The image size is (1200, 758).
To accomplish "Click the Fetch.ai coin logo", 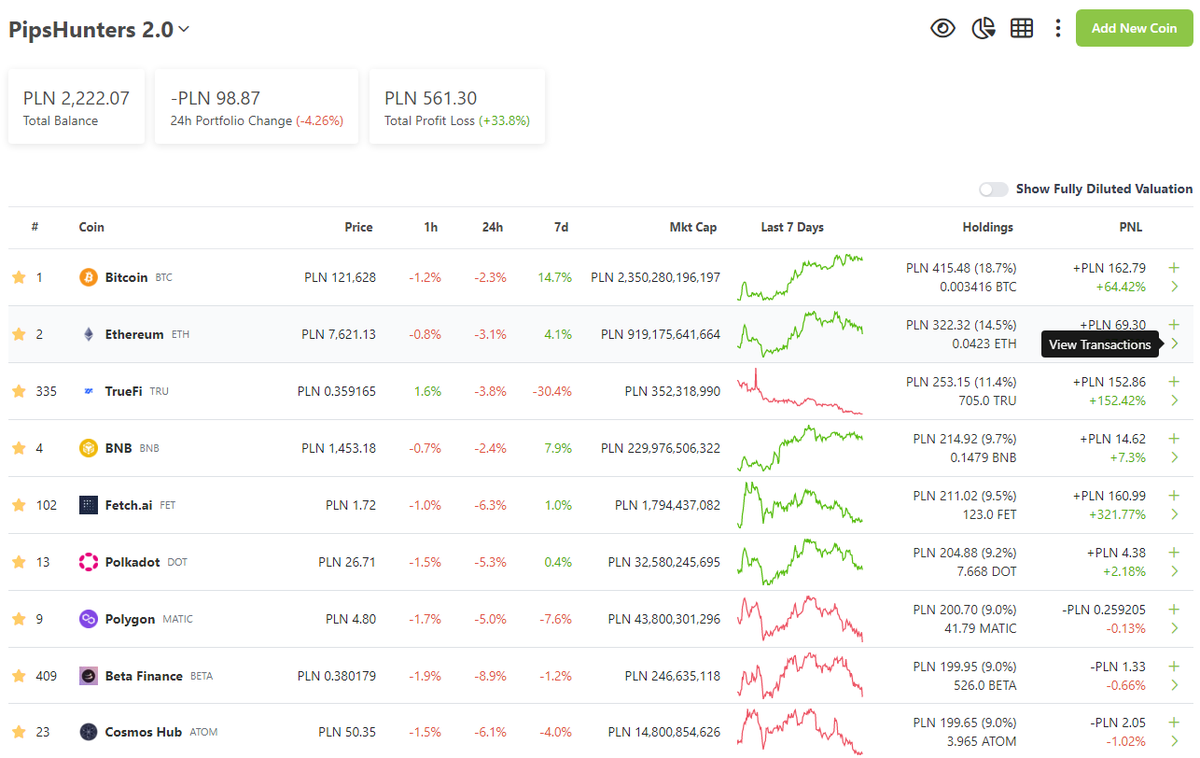I will tap(88, 505).
